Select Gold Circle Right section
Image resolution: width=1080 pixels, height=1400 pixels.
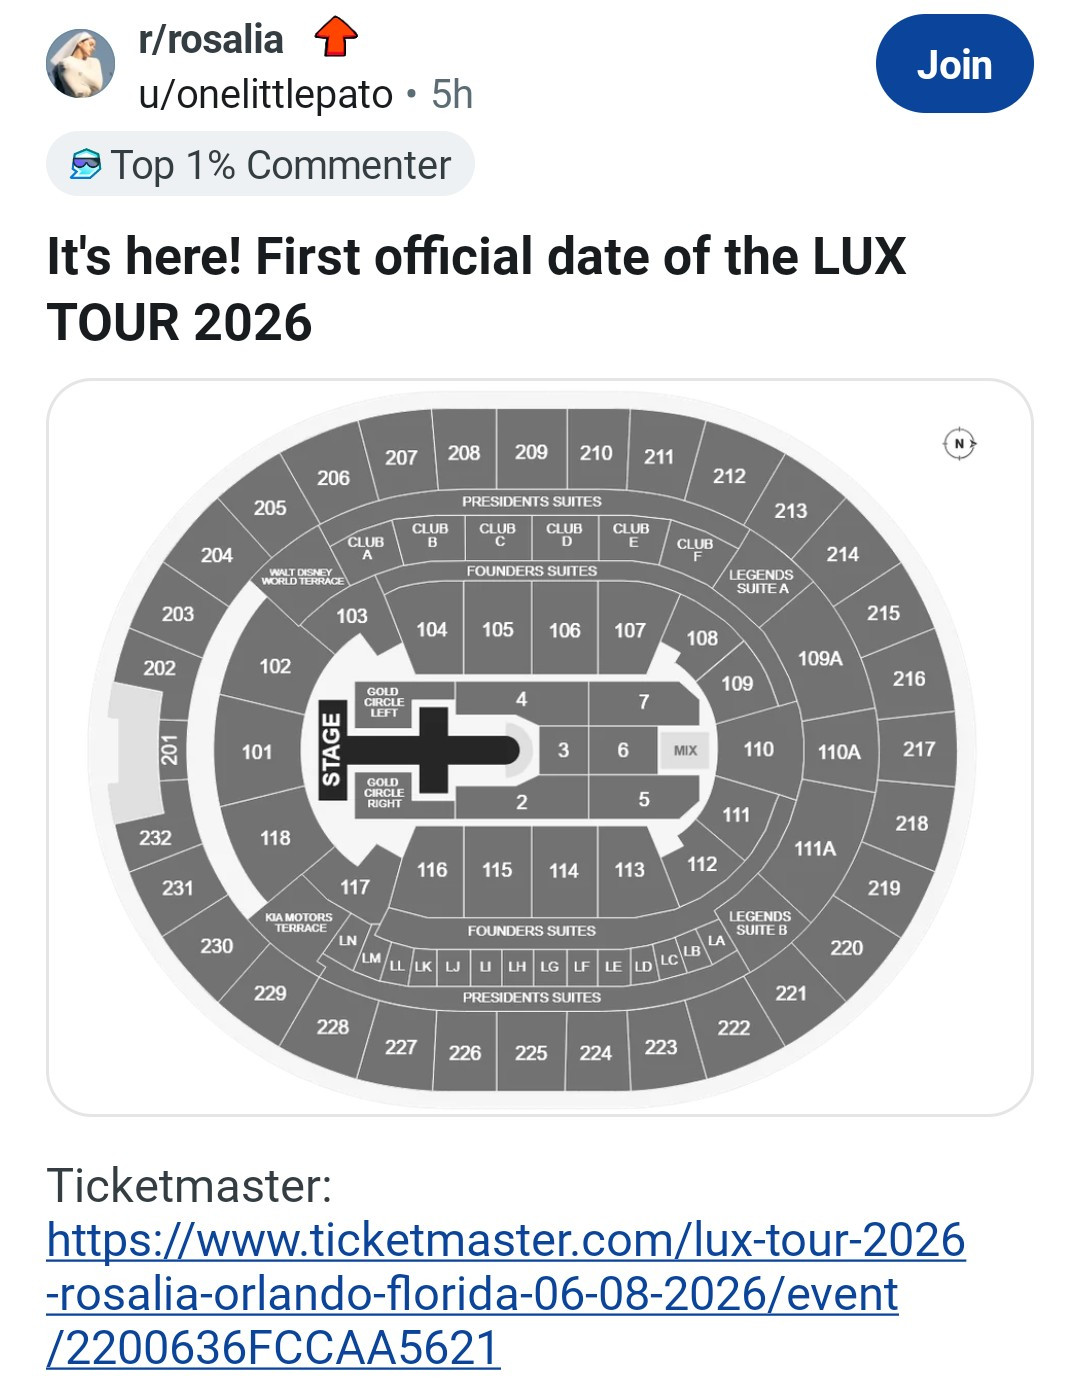pyautogui.click(x=384, y=793)
